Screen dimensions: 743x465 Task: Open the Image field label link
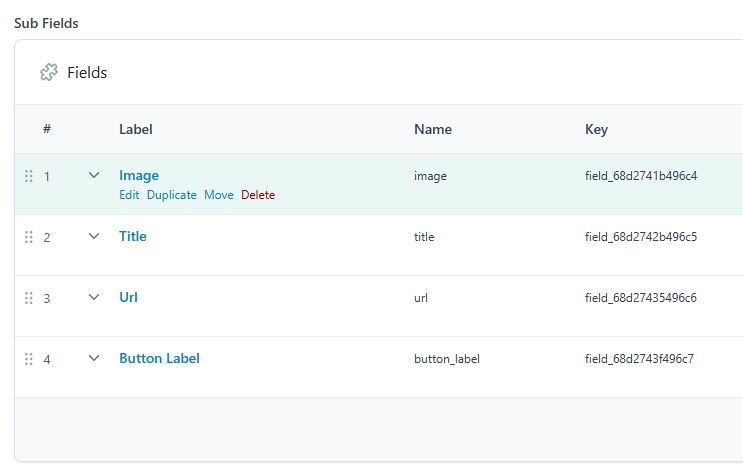tap(138, 175)
